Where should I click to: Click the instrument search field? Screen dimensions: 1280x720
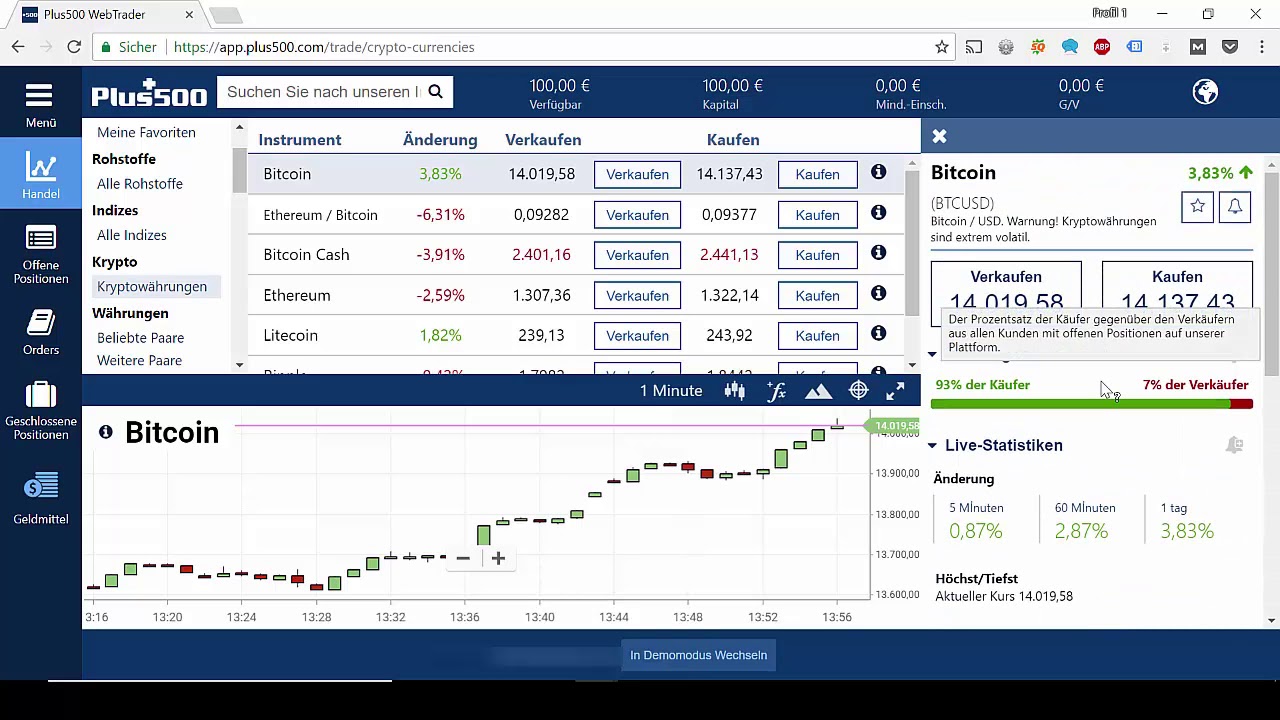[322, 92]
